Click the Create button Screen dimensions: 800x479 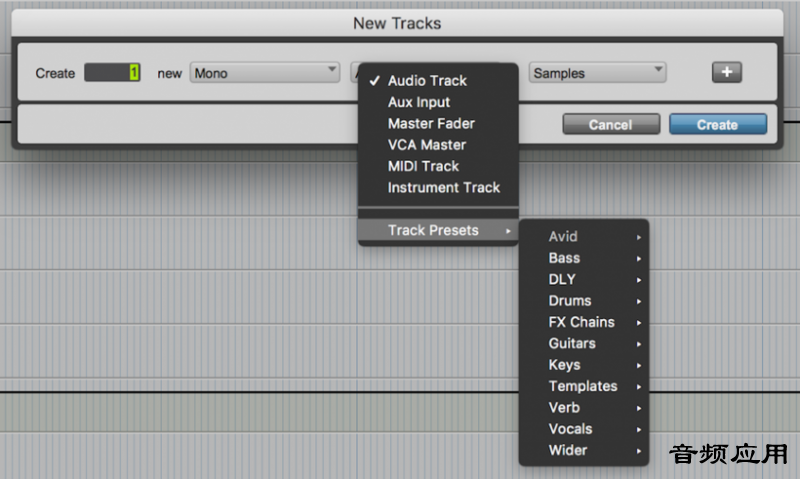718,124
